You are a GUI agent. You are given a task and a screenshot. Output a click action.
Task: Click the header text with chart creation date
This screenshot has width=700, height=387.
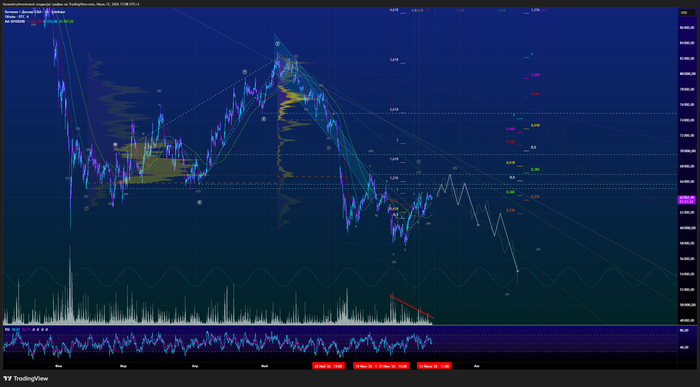tap(71, 4)
